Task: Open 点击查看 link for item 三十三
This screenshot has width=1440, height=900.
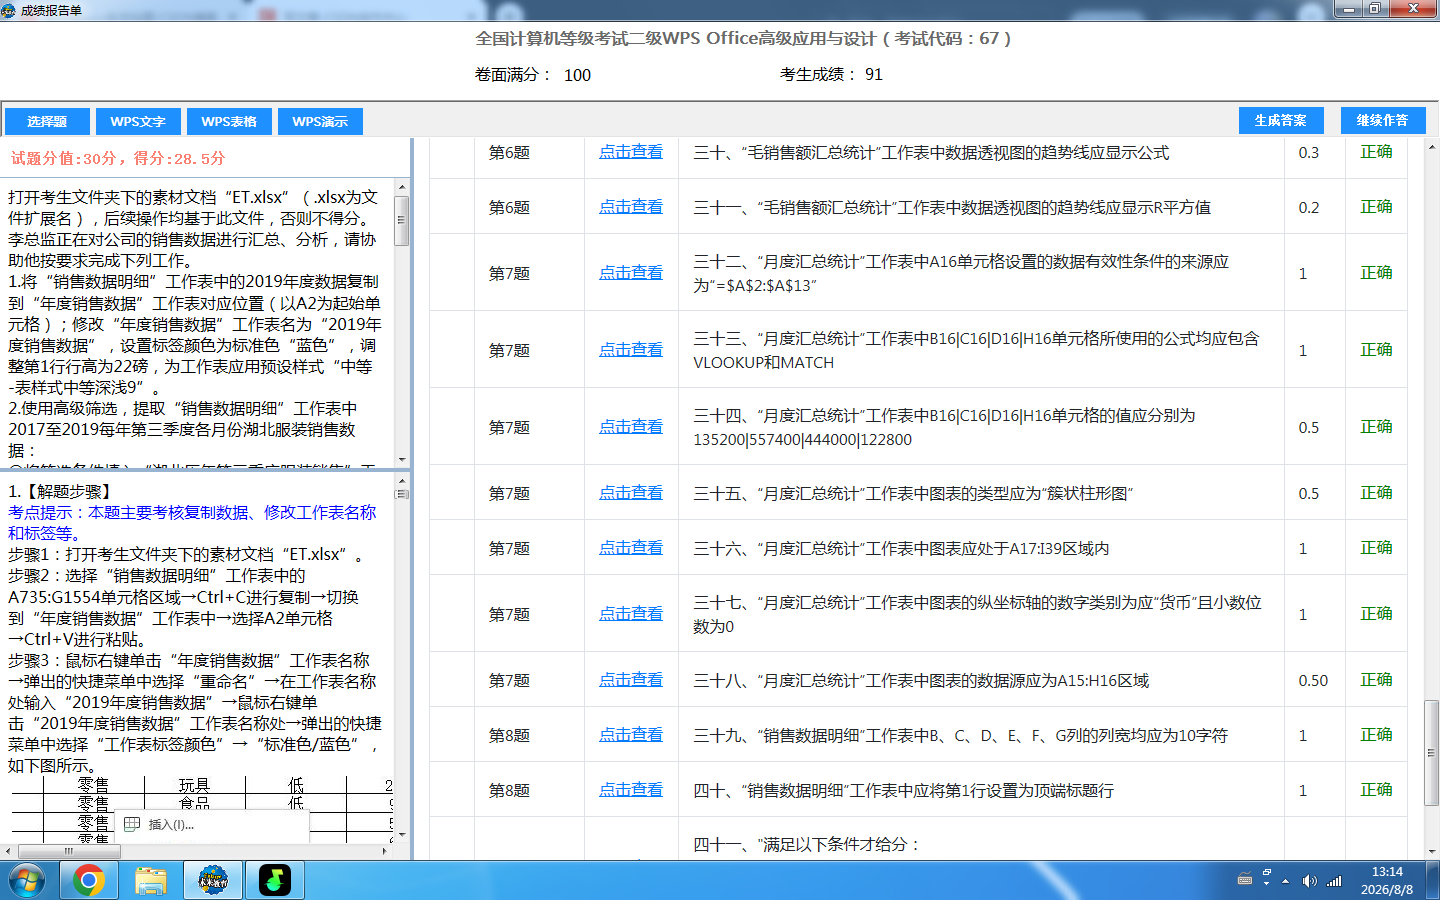Action: point(631,350)
